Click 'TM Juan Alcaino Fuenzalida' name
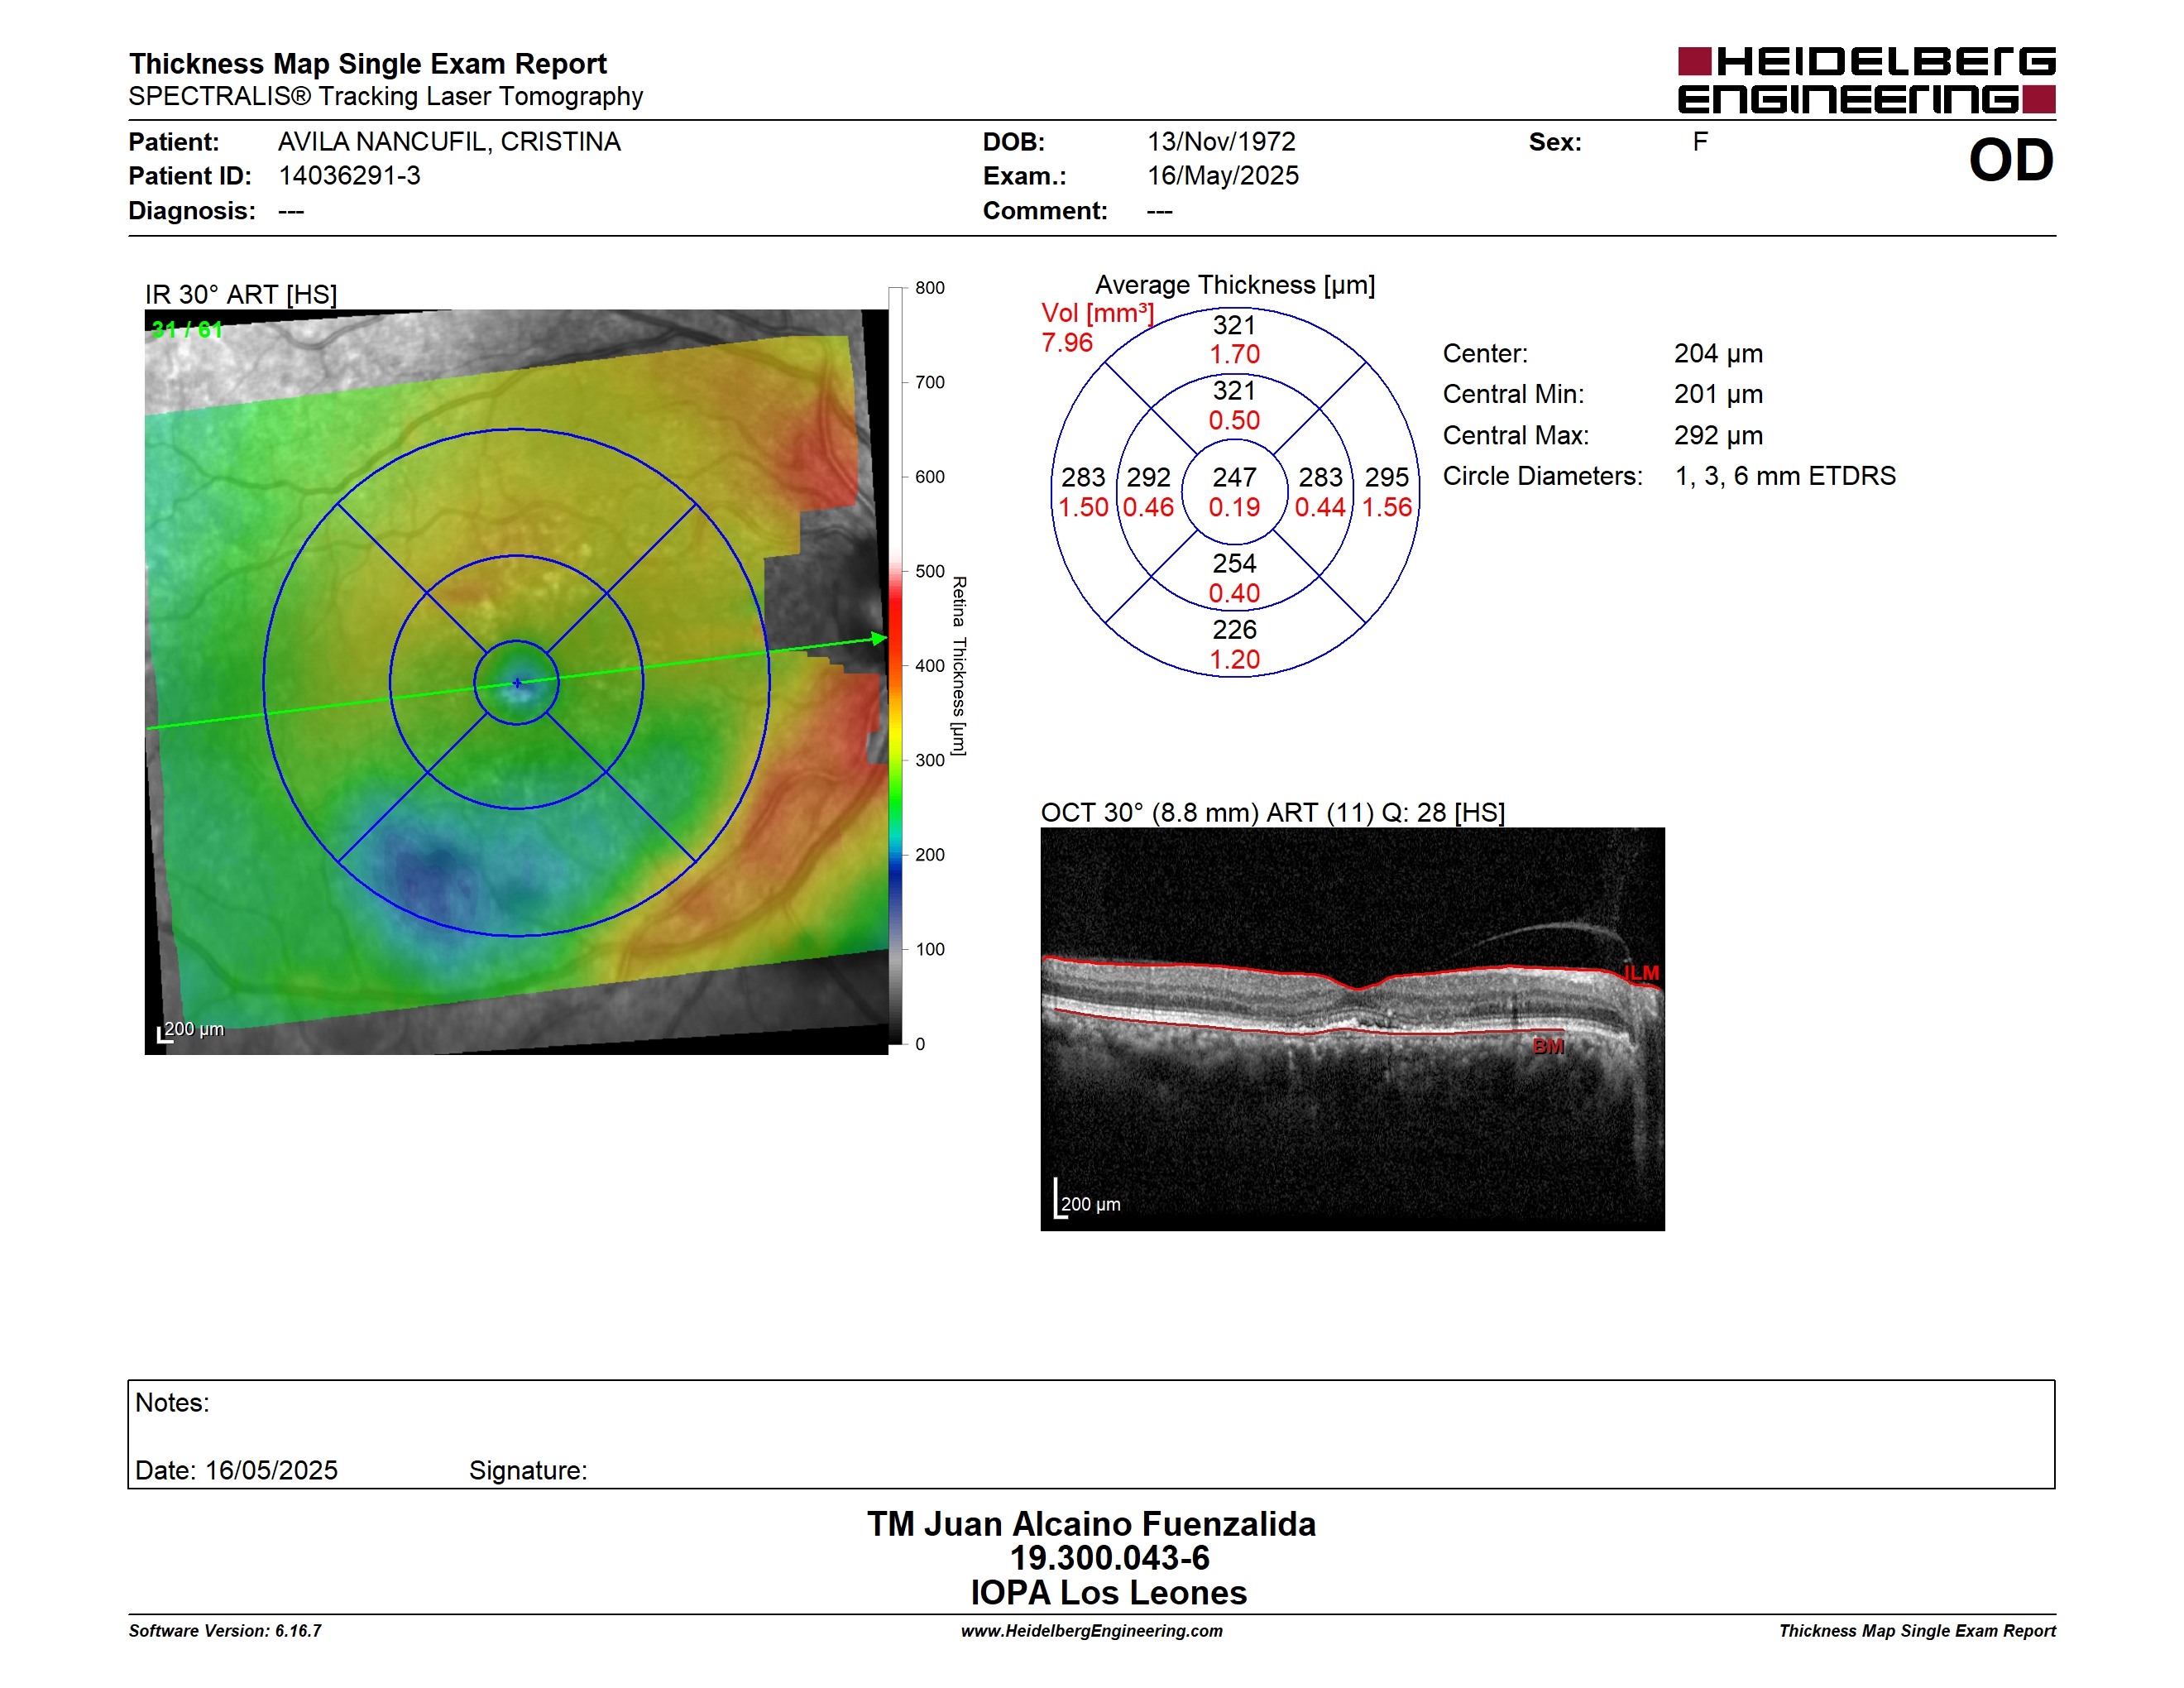This screenshot has height=1688, width=2184. [x=1091, y=1525]
